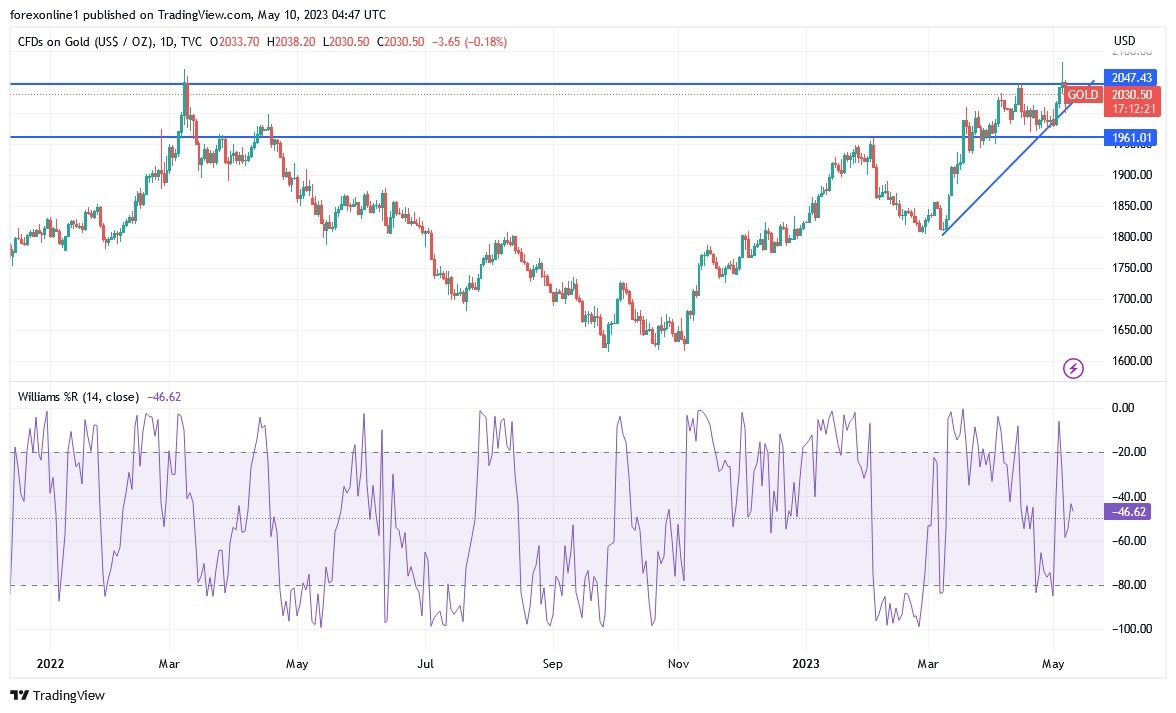This screenshot has height=713, width=1176.
Task: Click the high value H2038.20
Action: pos(292,42)
